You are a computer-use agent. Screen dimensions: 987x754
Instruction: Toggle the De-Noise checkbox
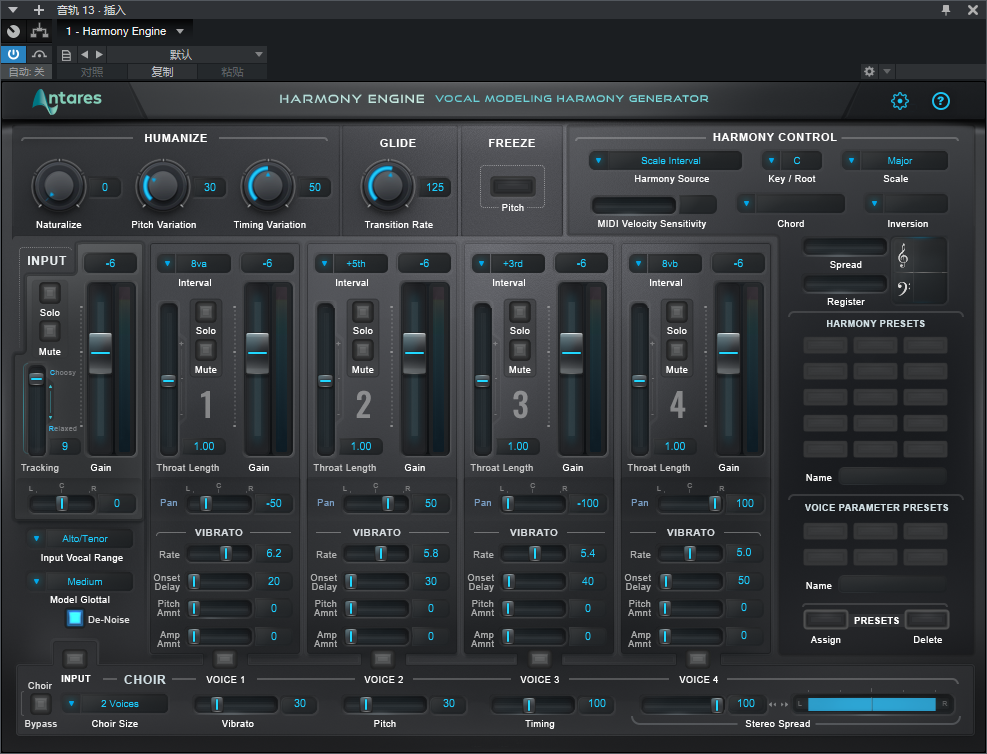click(x=75, y=618)
